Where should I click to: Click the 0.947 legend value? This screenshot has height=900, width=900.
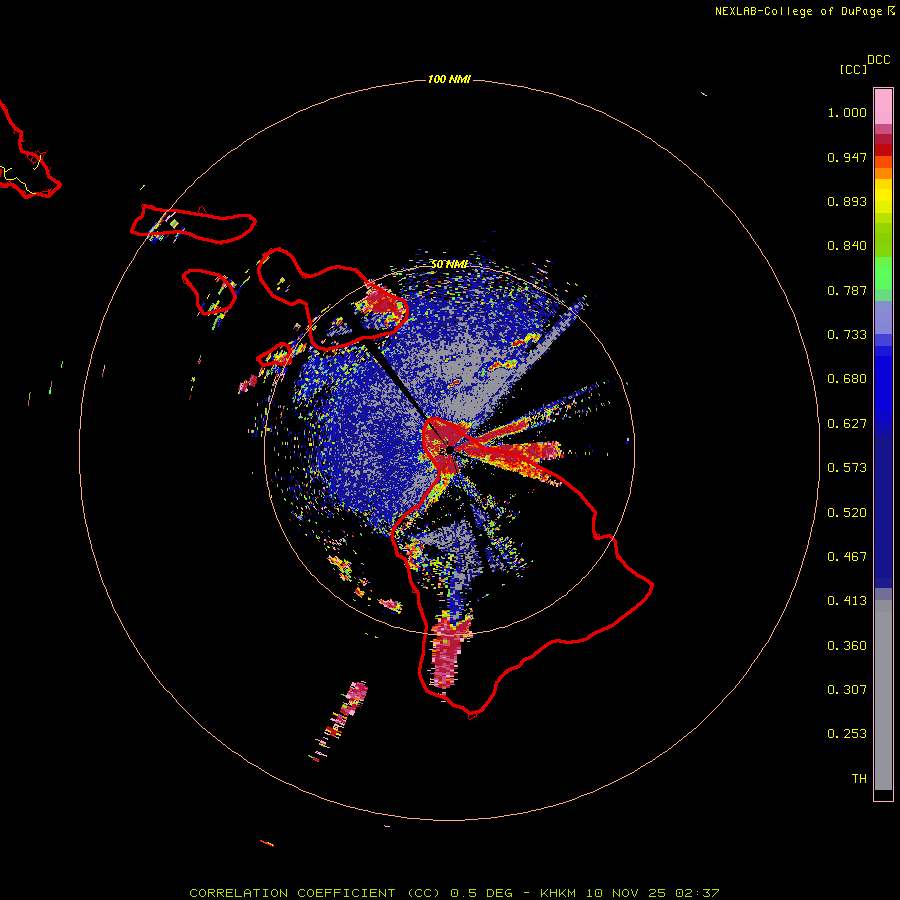pos(847,157)
